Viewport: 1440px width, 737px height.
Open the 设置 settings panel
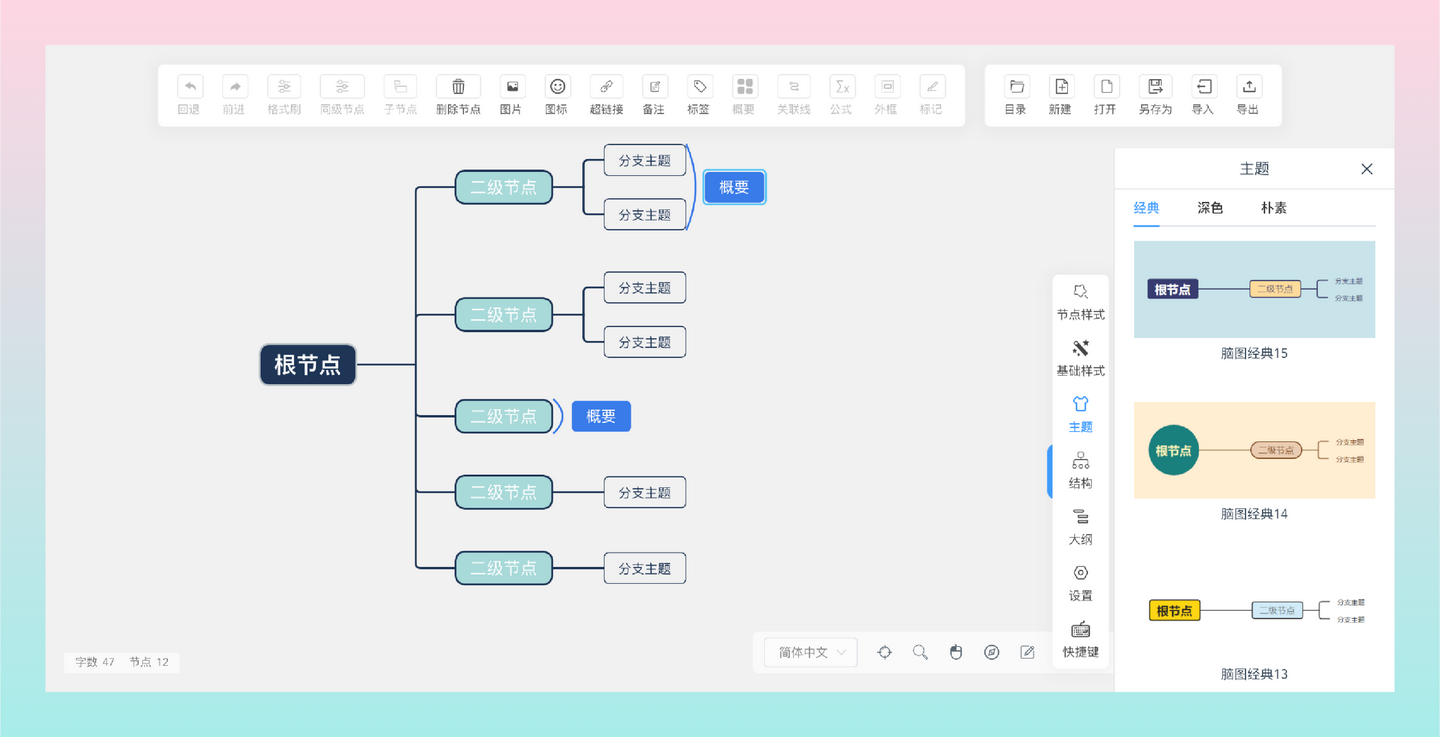[x=1080, y=583]
